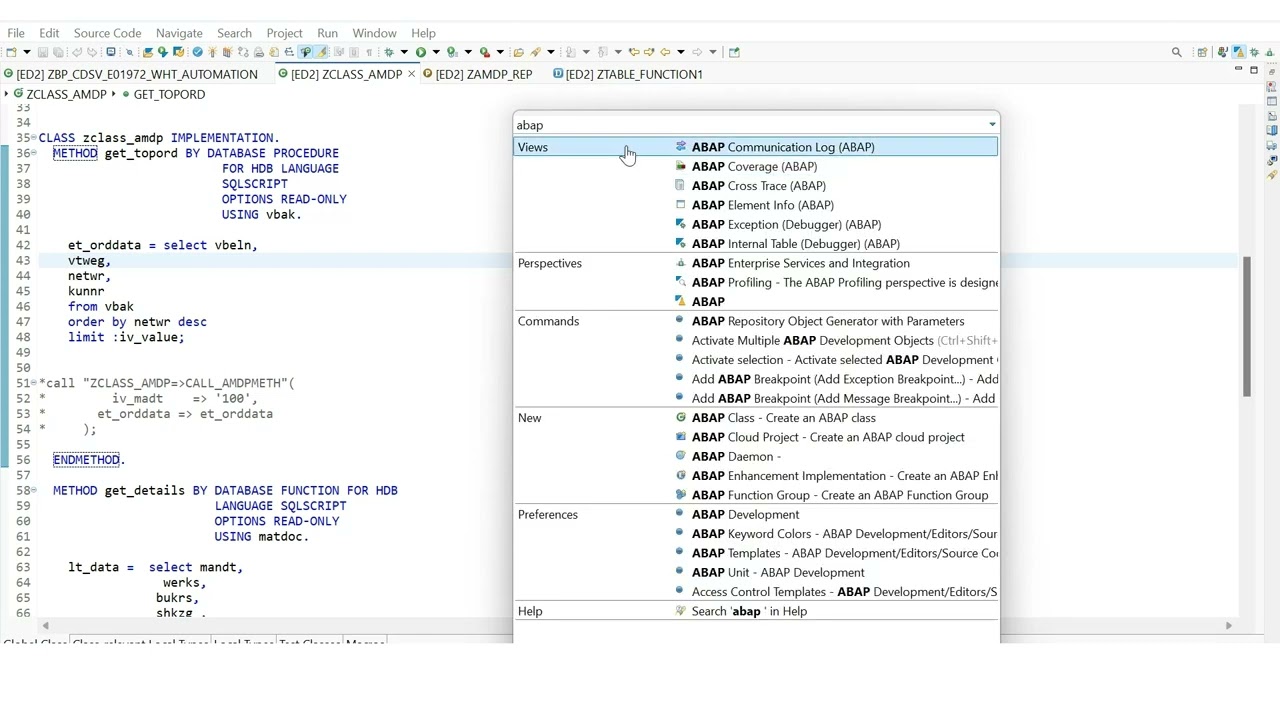Click the ZCLASS_AMDP class icon in breadcrumb
The height and width of the screenshot is (720, 1280).
tap(19, 94)
